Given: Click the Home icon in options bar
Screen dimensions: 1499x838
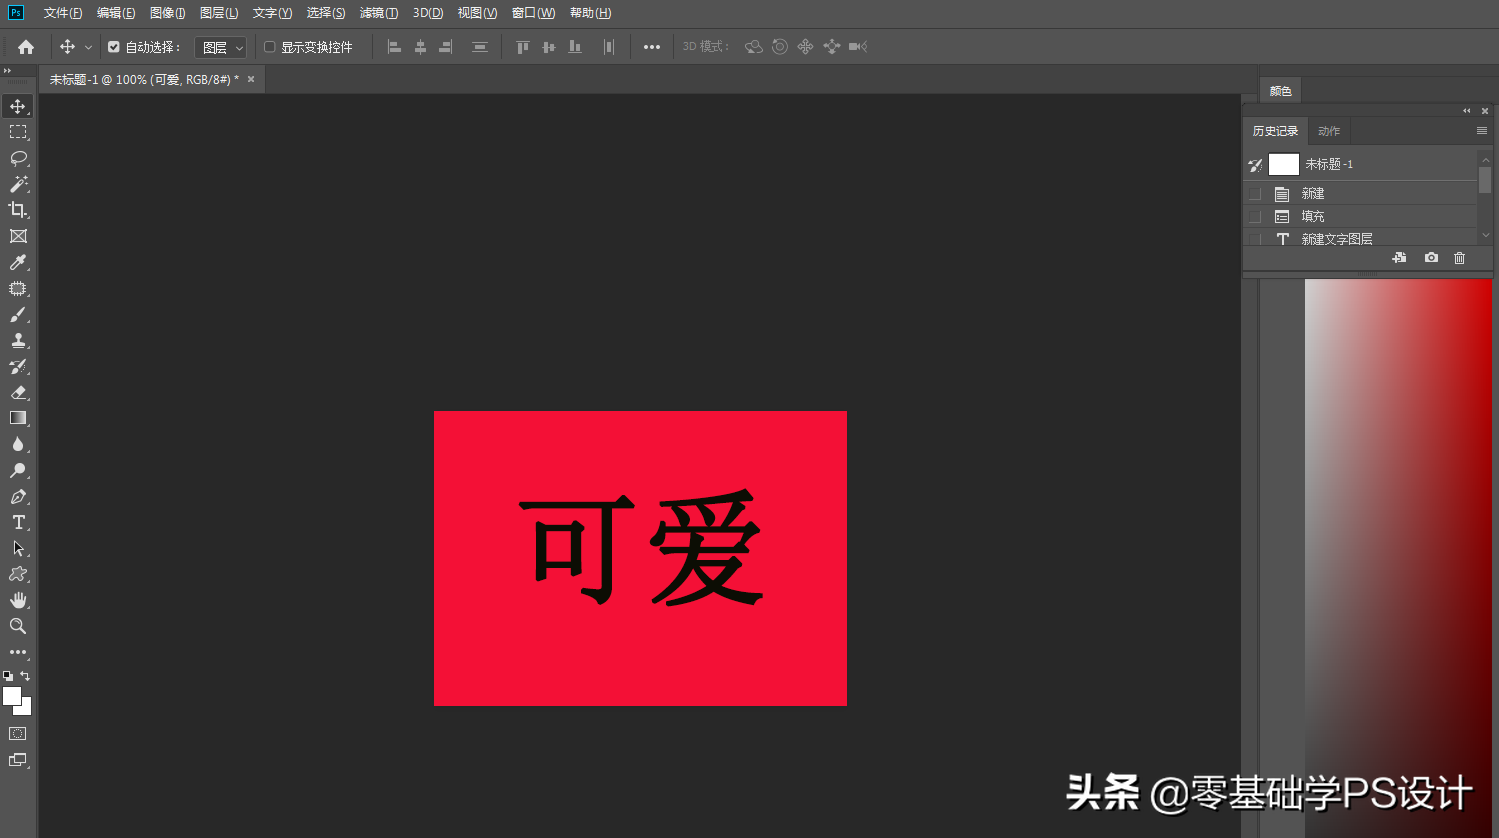Looking at the screenshot, I should (26, 47).
